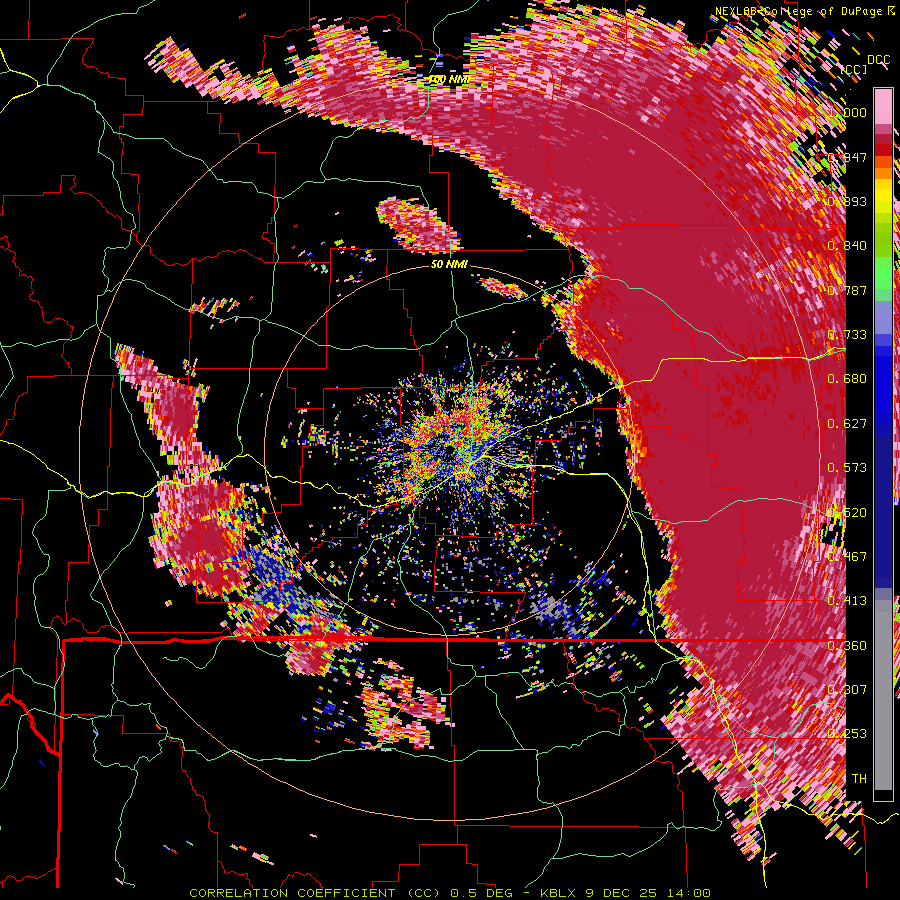
Task: Click the 0.840 scale value
Action: [x=847, y=246]
